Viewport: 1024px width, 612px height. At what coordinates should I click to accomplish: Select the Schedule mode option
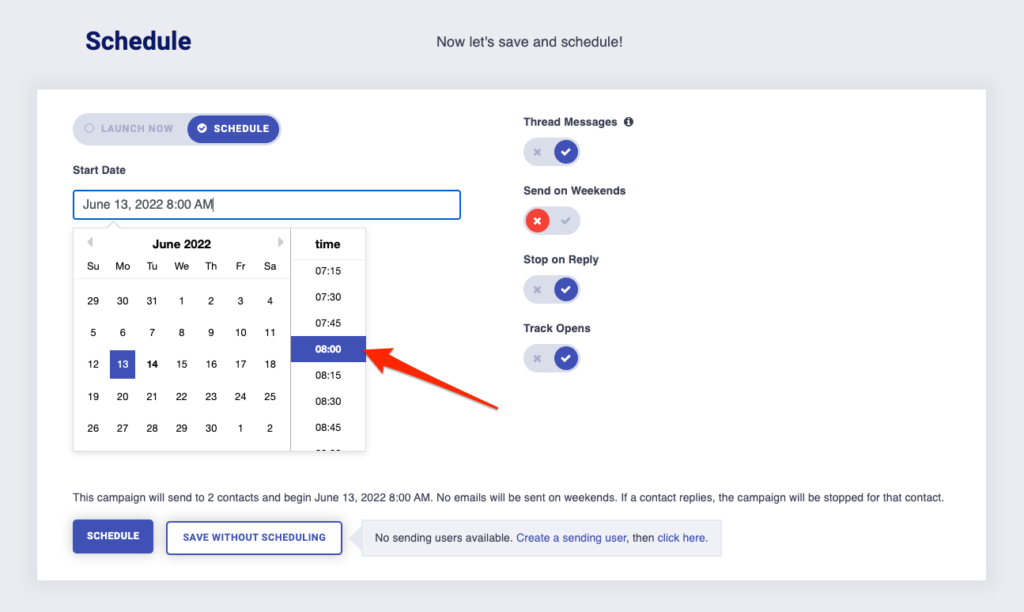tap(233, 129)
